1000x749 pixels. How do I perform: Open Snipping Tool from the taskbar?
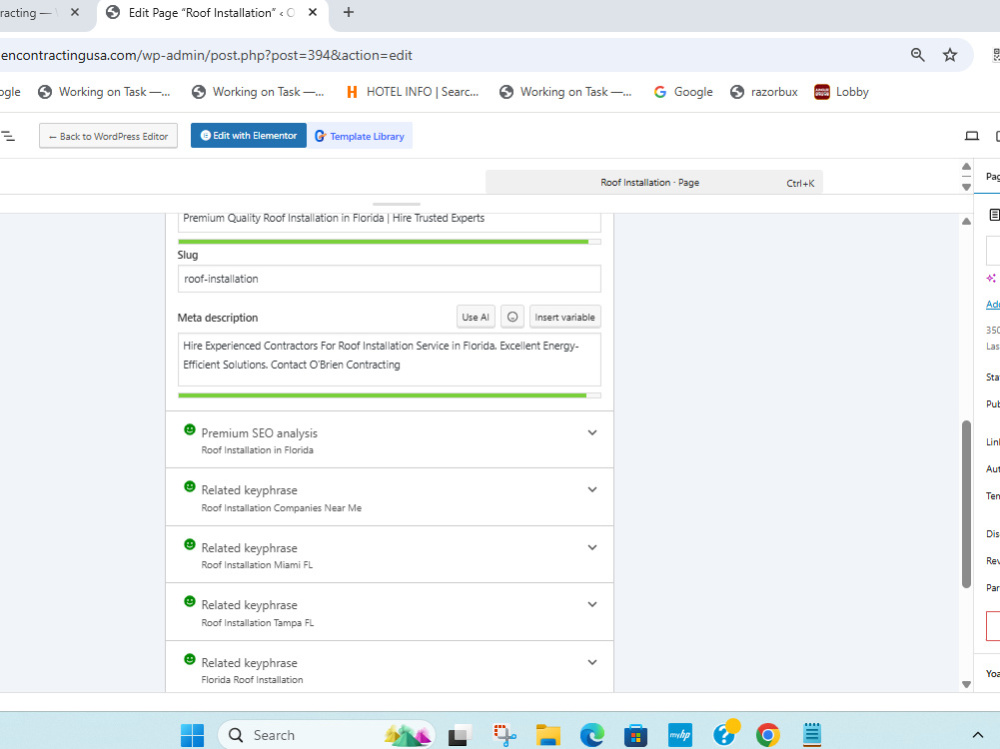click(x=504, y=735)
